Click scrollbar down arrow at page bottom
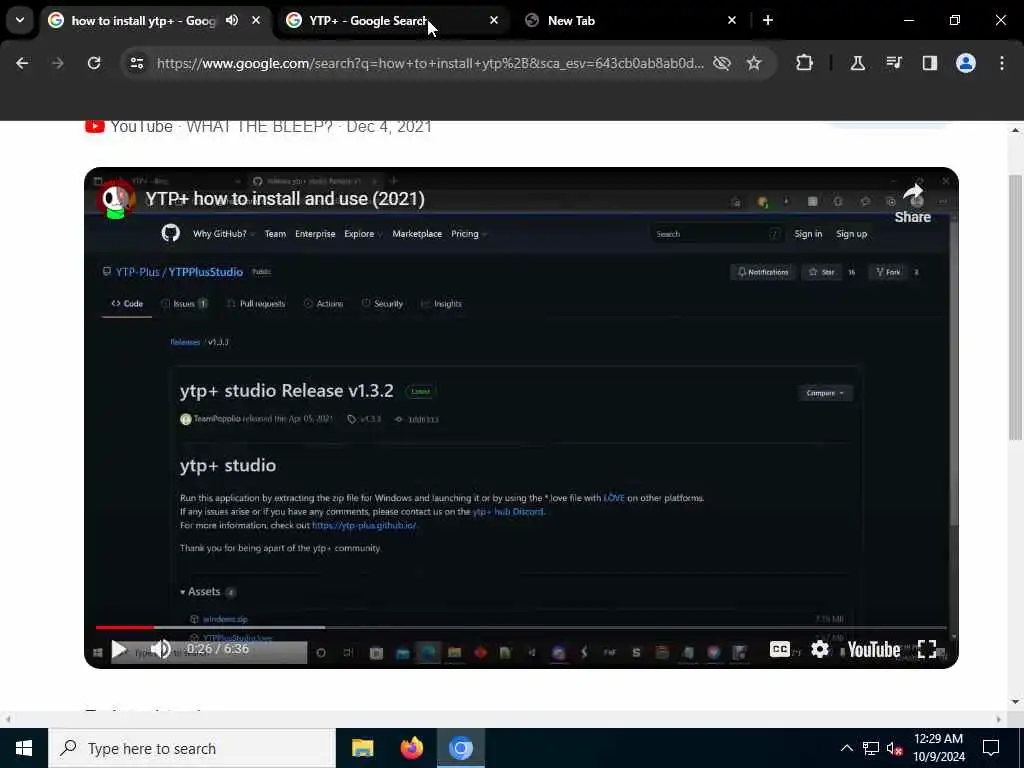The height and width of the screenshot is (768, 1024). point(1015,701)
